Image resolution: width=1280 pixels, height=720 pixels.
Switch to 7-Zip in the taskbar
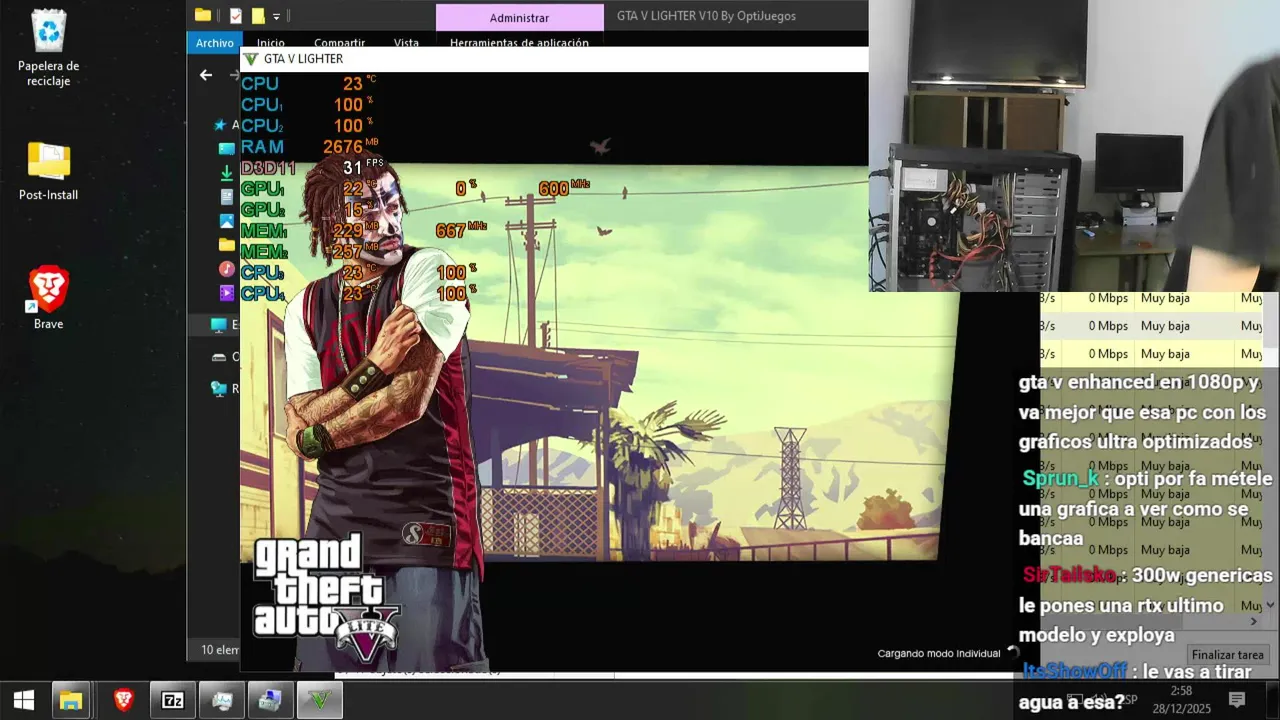tap(173, 700)
